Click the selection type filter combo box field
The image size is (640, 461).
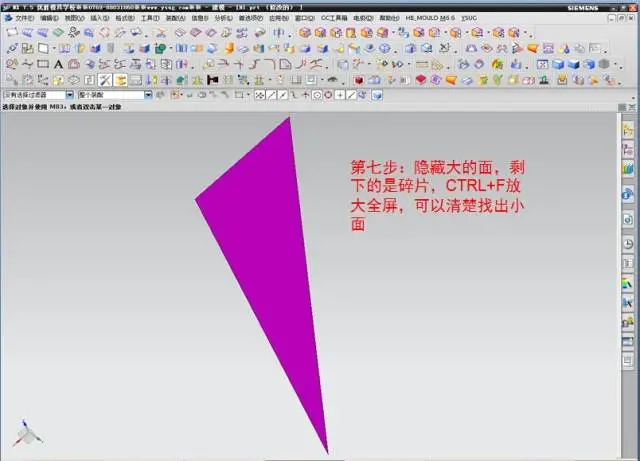tap(38, 95)
